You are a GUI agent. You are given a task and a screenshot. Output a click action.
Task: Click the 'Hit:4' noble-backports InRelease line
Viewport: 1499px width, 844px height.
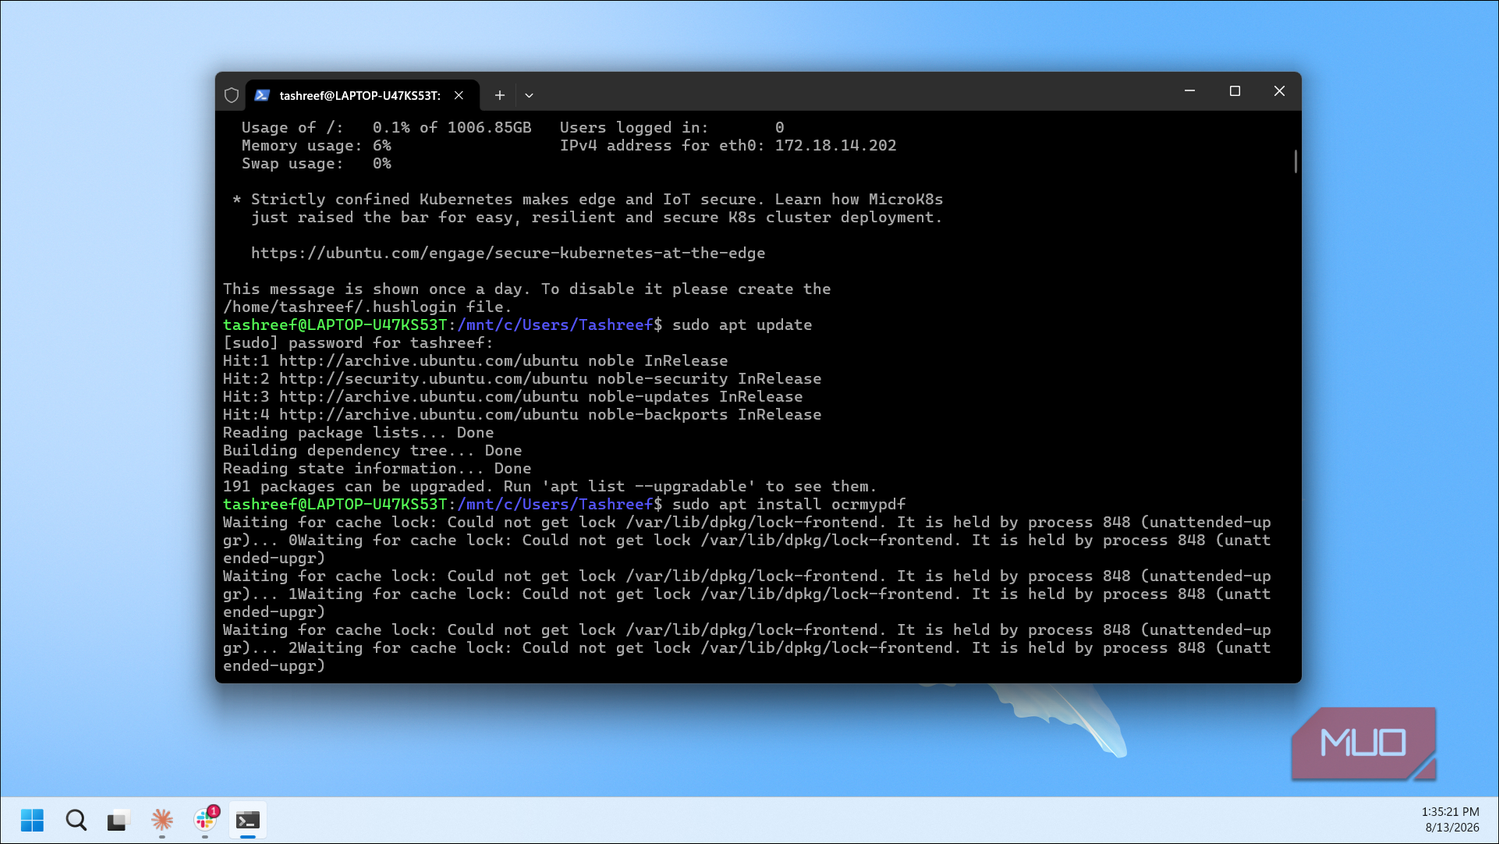click(522, 415)
